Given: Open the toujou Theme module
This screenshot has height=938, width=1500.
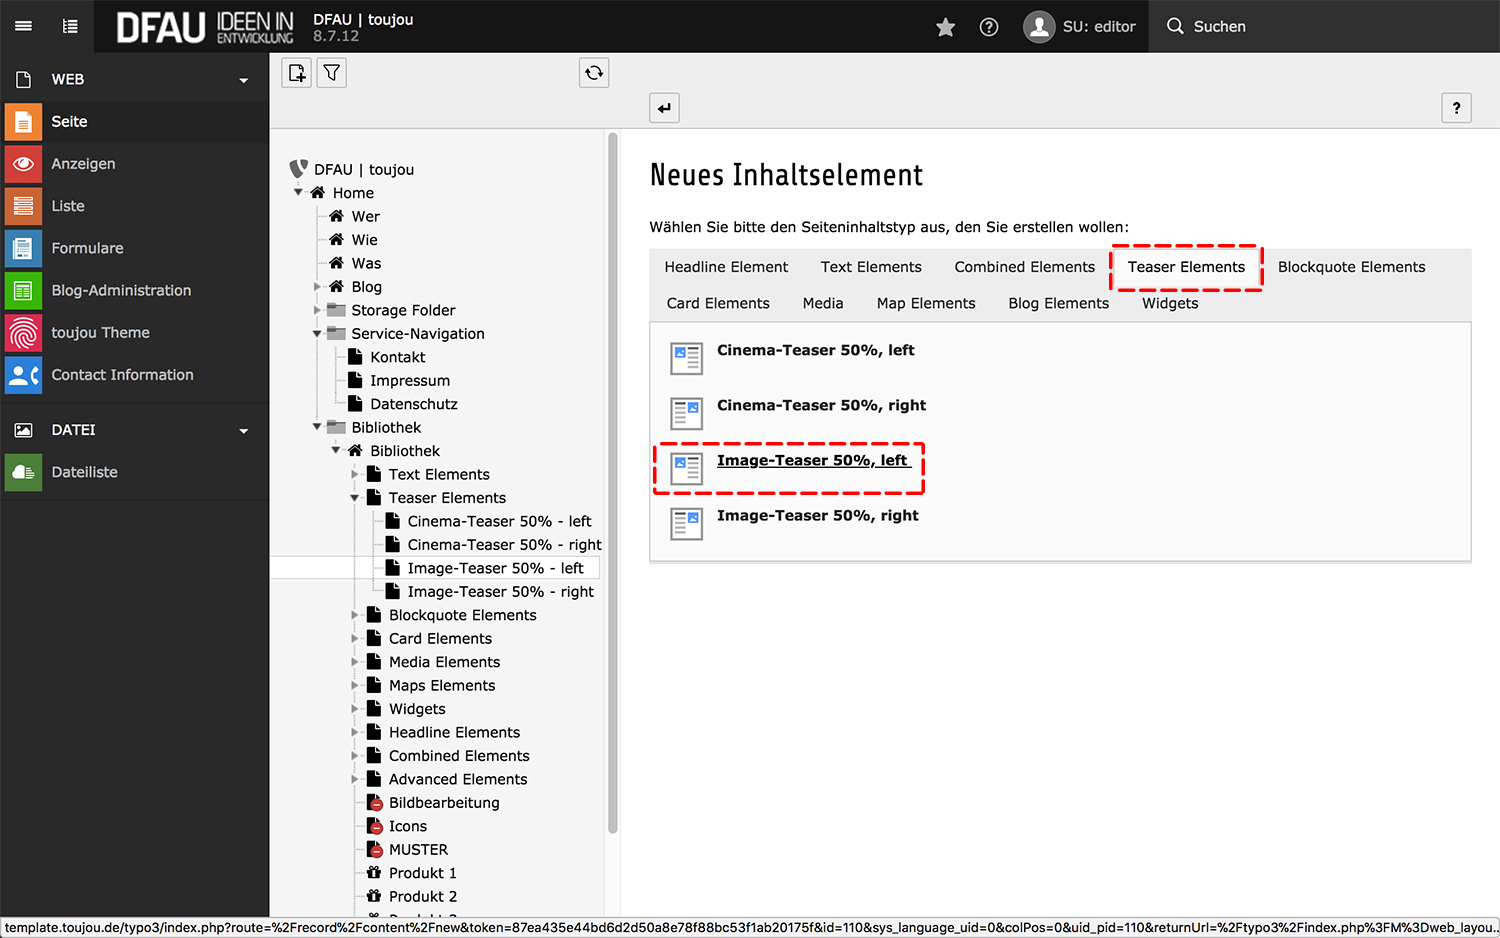Looking at the screenshot, I should click(x=100, y=332).
